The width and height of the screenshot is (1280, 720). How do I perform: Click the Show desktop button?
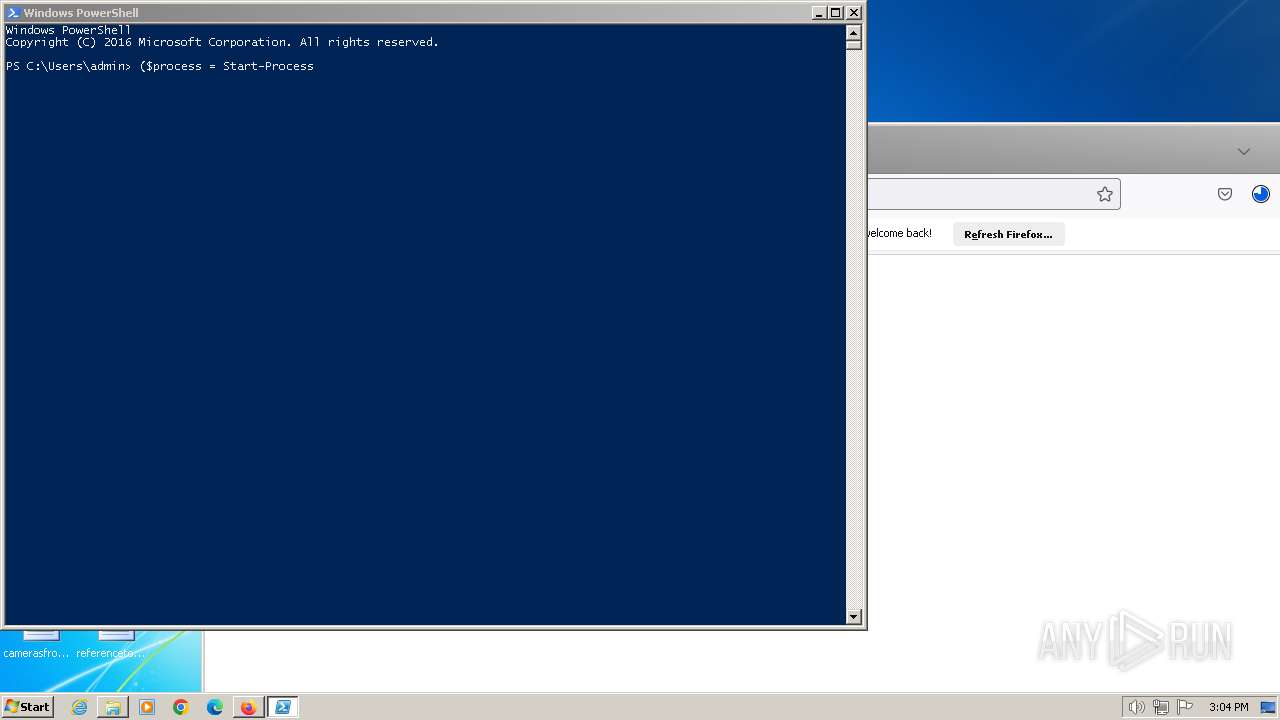(x=1268, y=707)
